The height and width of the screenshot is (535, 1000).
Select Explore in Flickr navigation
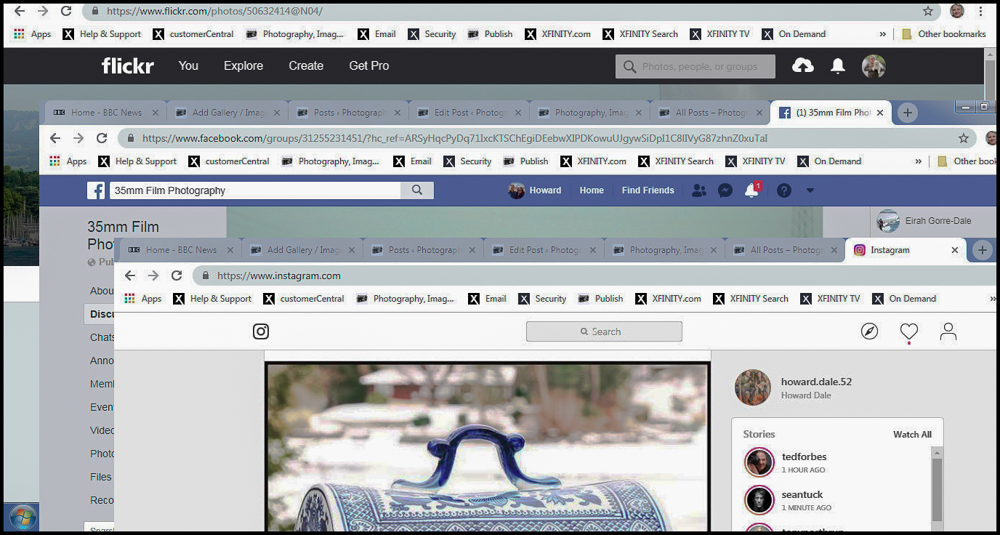[x=243, y=66]
